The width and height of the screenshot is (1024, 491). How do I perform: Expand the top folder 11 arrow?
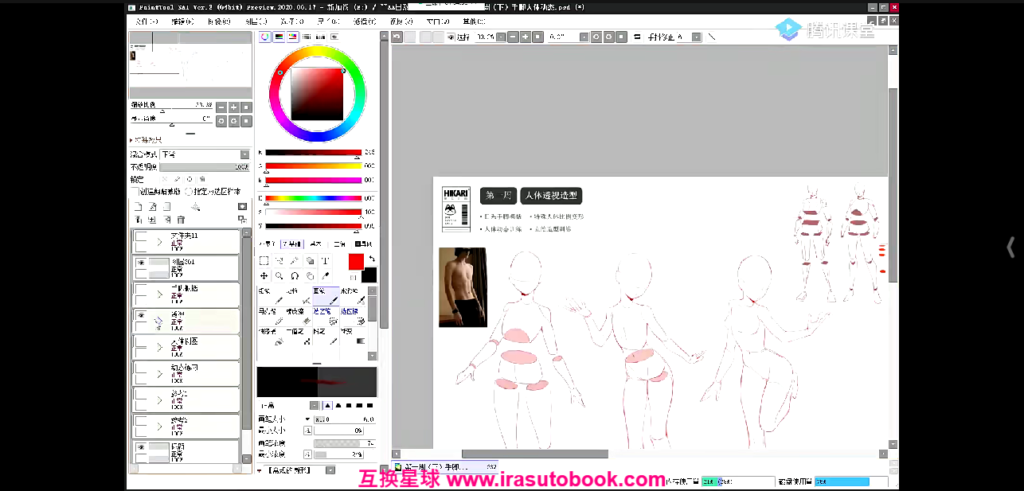click(159, 242)
